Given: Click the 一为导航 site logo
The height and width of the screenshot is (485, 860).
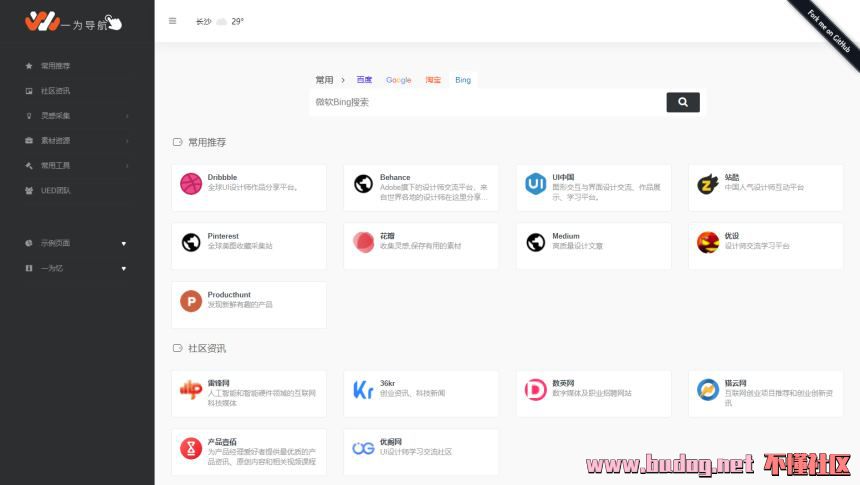Looking at the screenshot, I should (x=73, y=22).
